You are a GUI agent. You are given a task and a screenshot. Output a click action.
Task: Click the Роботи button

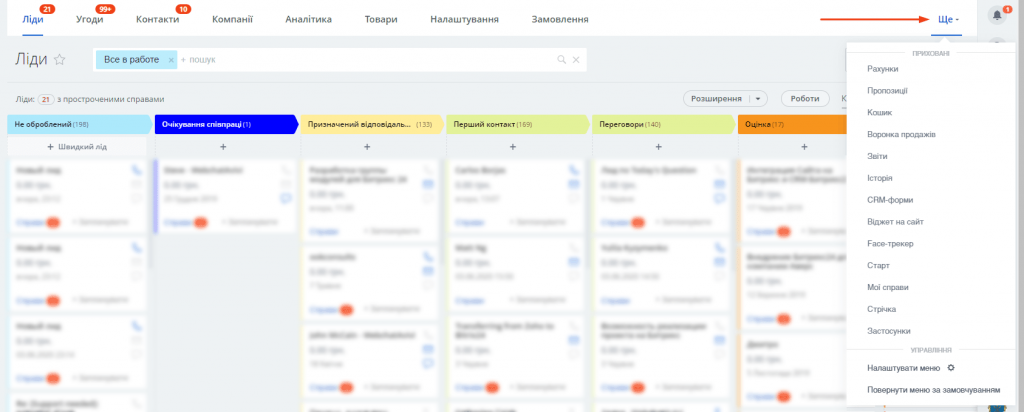point(805,99)
